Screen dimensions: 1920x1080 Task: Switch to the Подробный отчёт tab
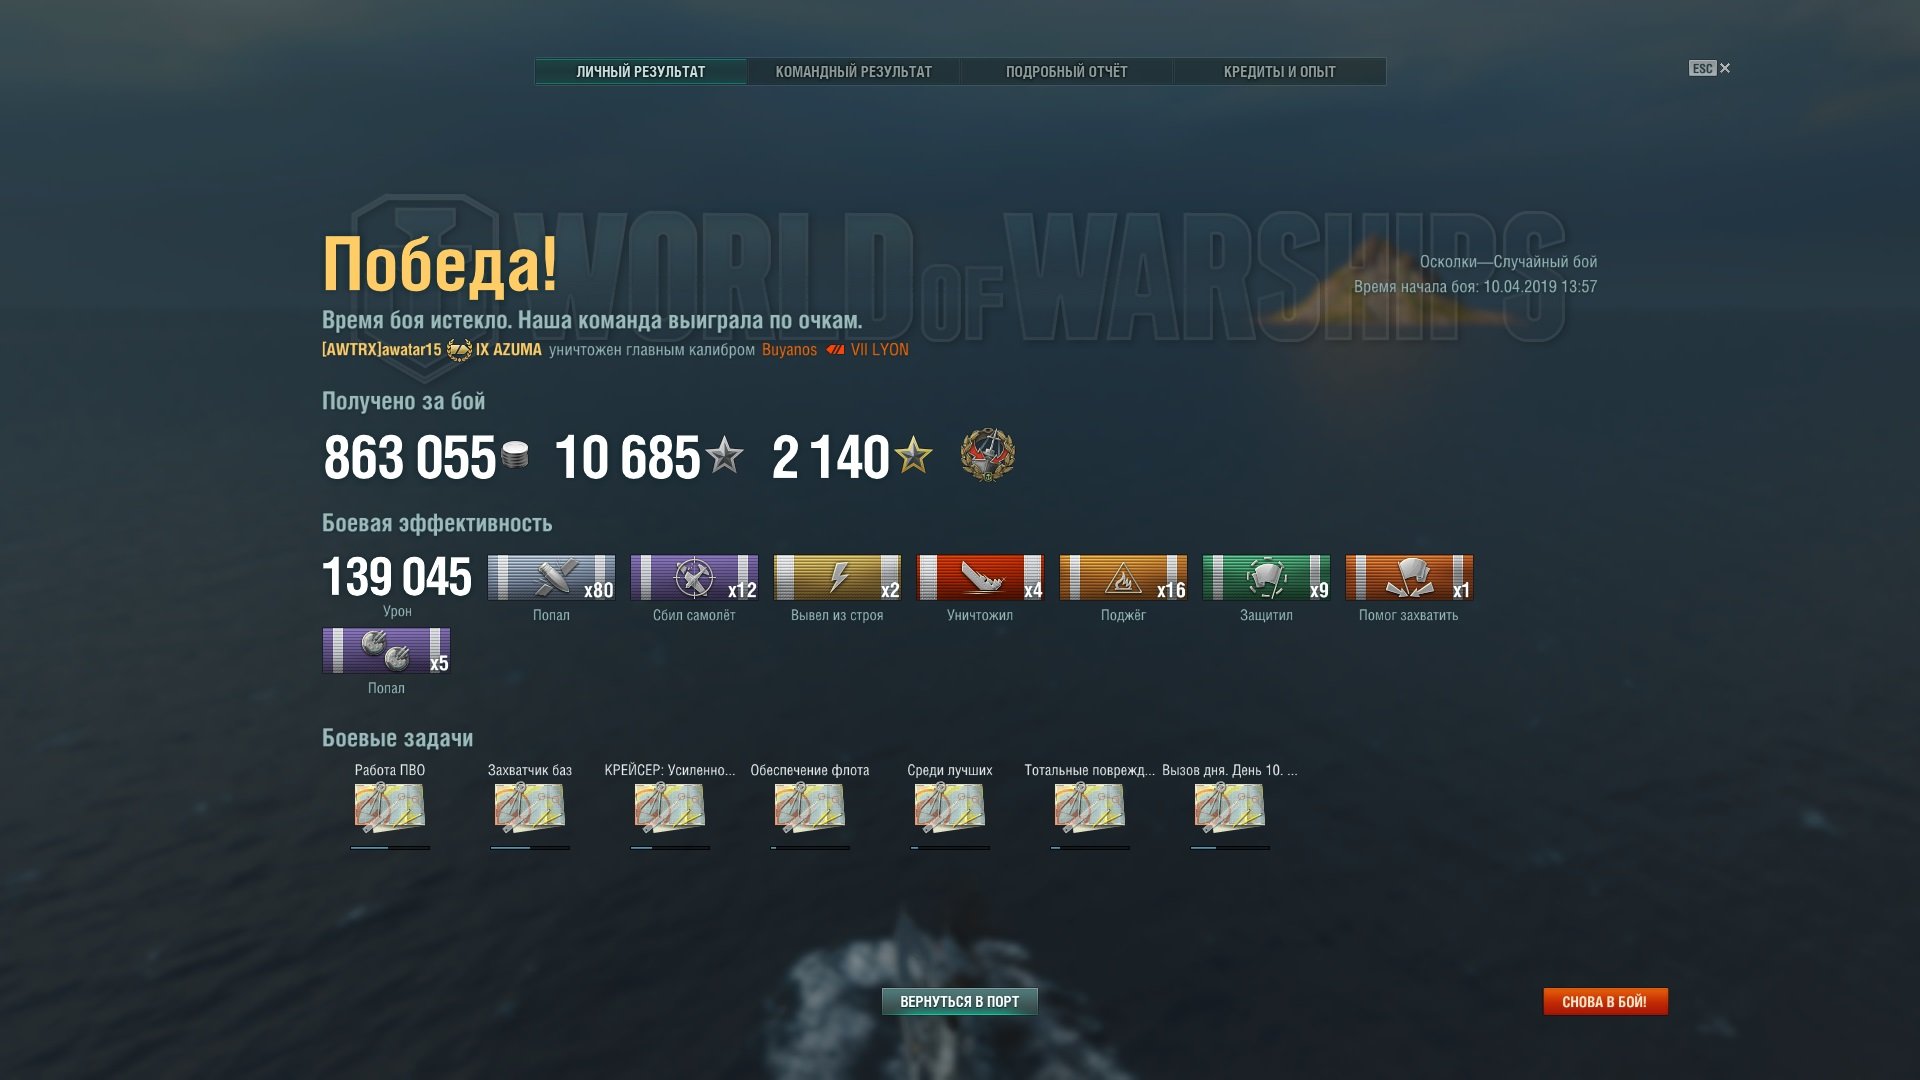(x=1066, y=72)
